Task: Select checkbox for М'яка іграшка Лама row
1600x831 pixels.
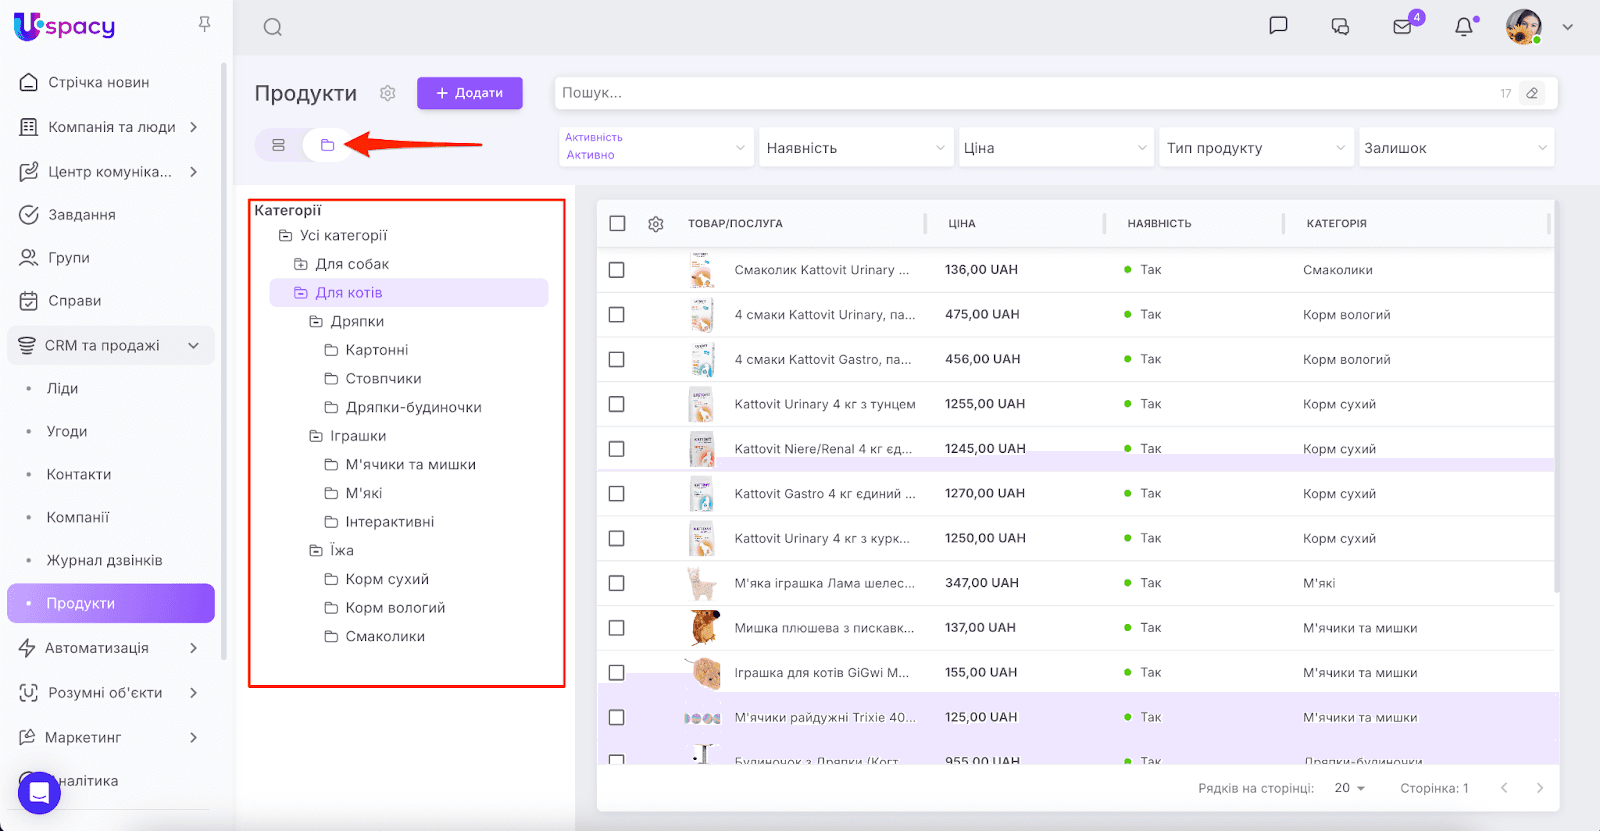Action: [617, 583]
